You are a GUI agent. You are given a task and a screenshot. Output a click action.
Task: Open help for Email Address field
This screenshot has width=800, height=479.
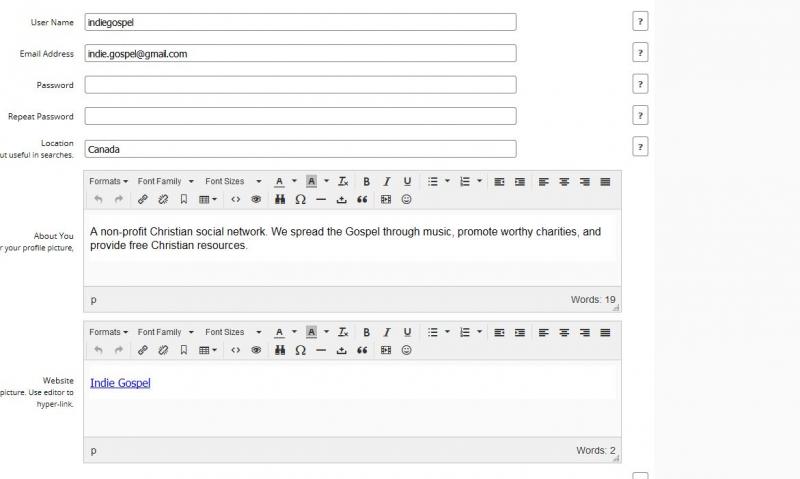point(640,53)
